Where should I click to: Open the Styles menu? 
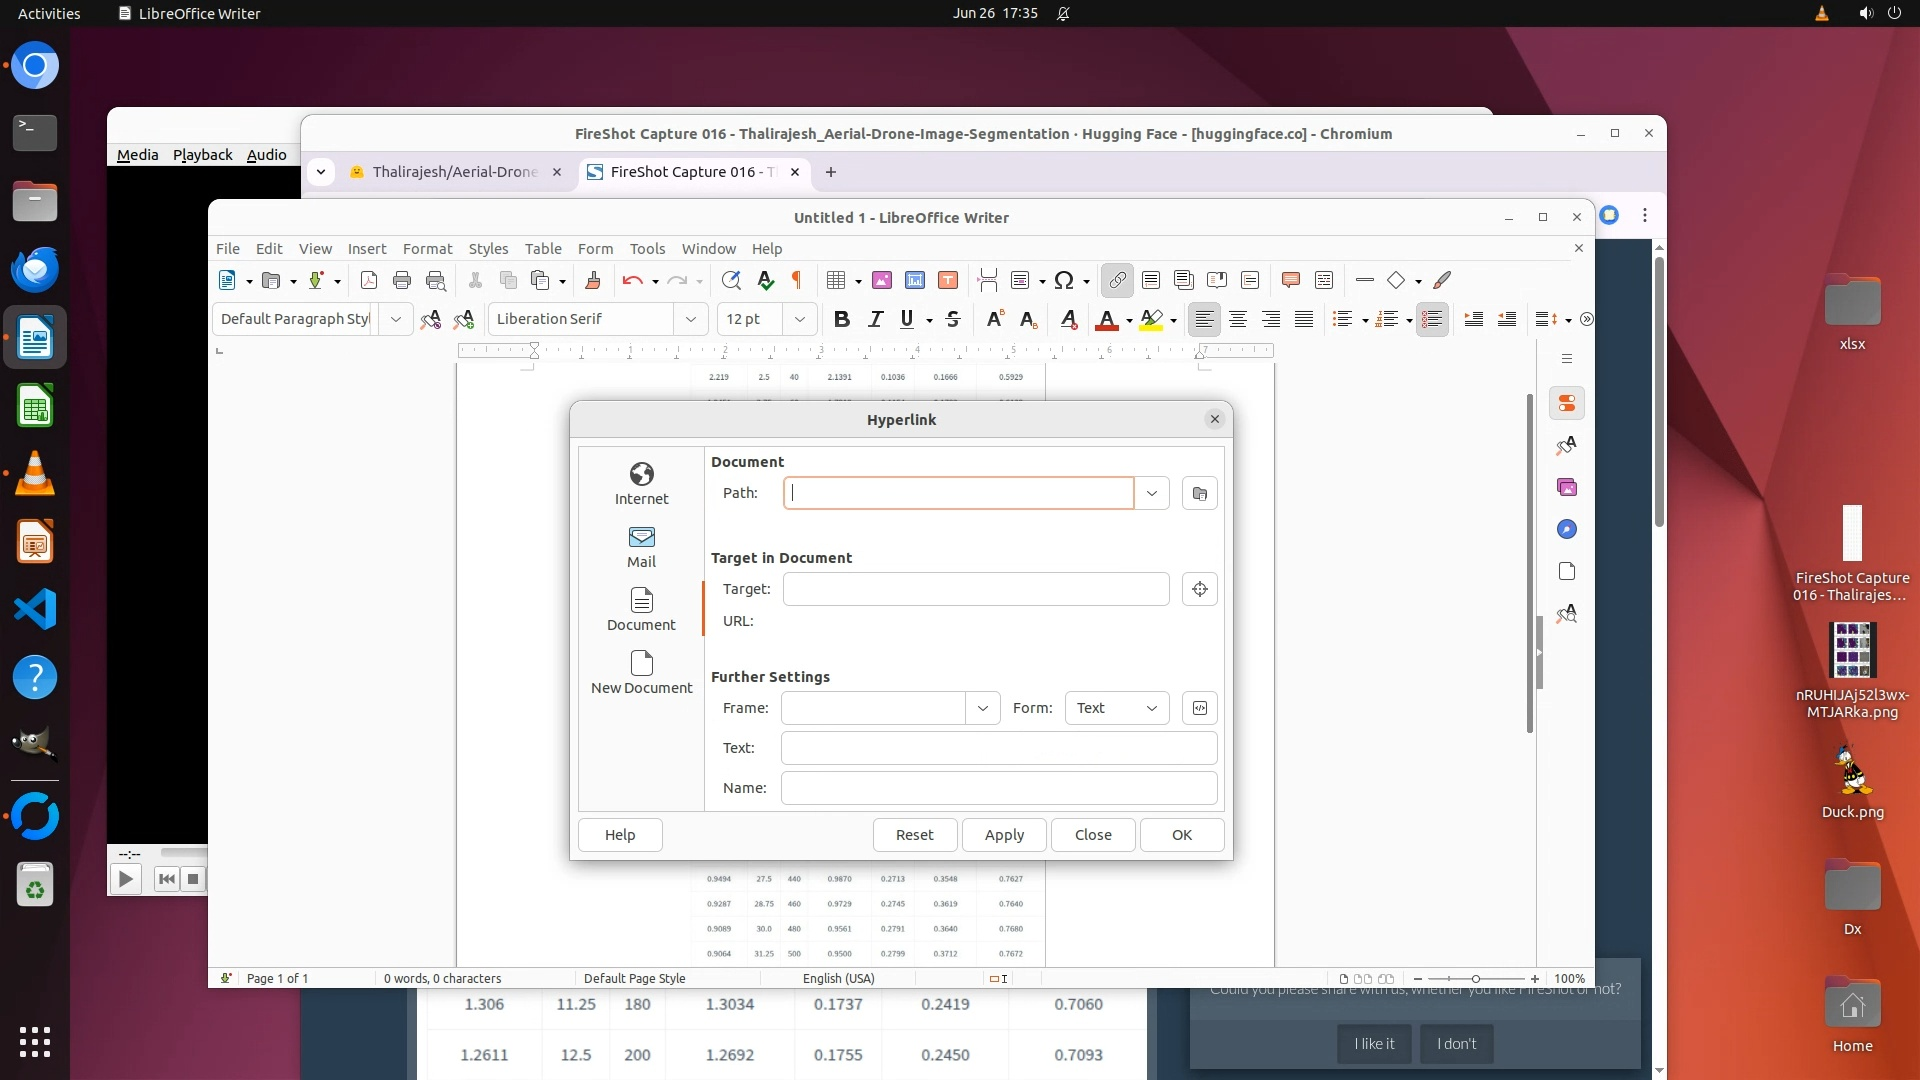[x=488, y=249]
